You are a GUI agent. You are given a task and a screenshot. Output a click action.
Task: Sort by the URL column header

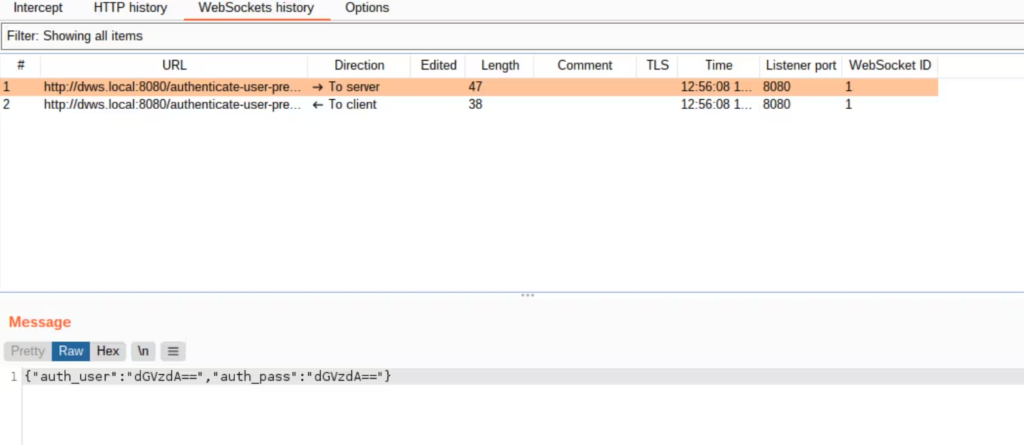click(174, 65)
